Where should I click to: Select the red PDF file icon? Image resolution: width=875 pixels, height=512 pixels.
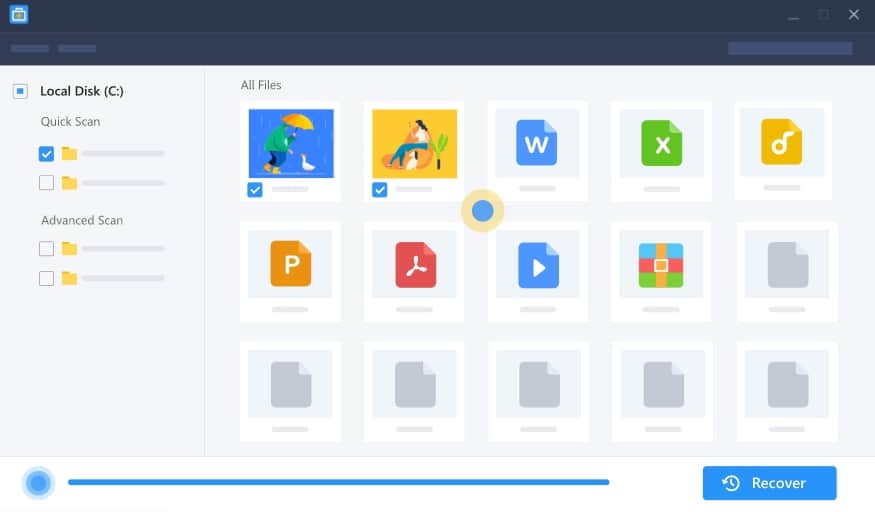(415, 265)
